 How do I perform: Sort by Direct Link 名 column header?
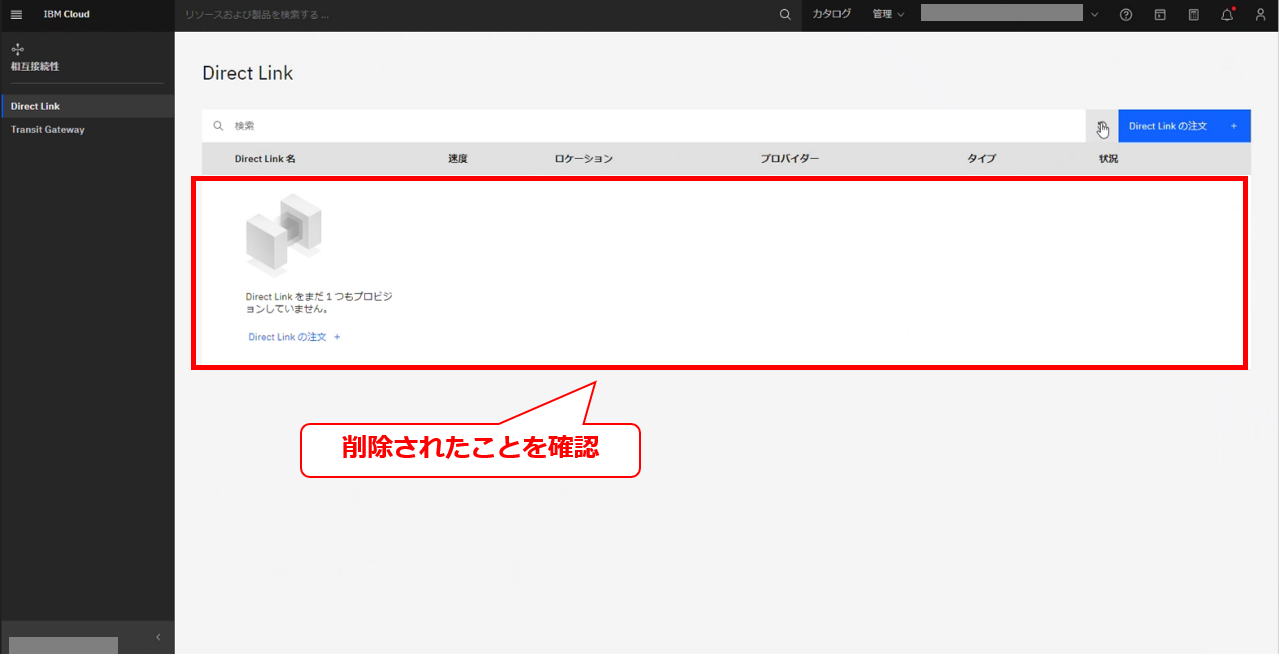point(265,159)
